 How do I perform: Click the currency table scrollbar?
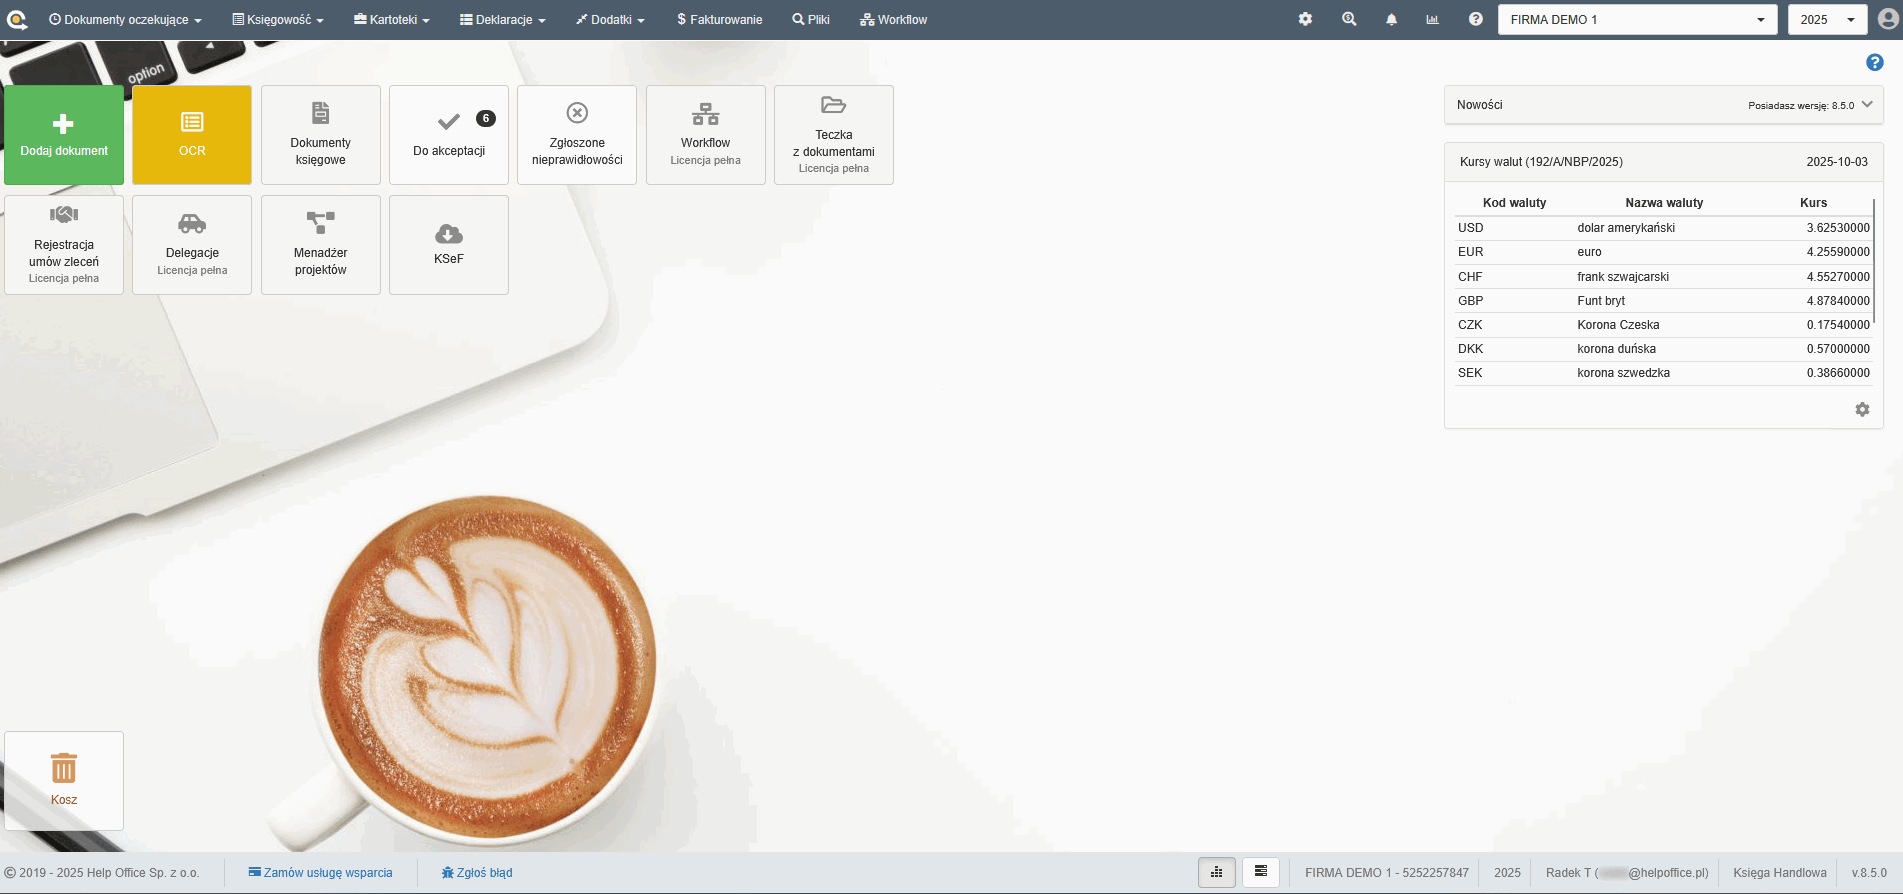pos(1873,262)
